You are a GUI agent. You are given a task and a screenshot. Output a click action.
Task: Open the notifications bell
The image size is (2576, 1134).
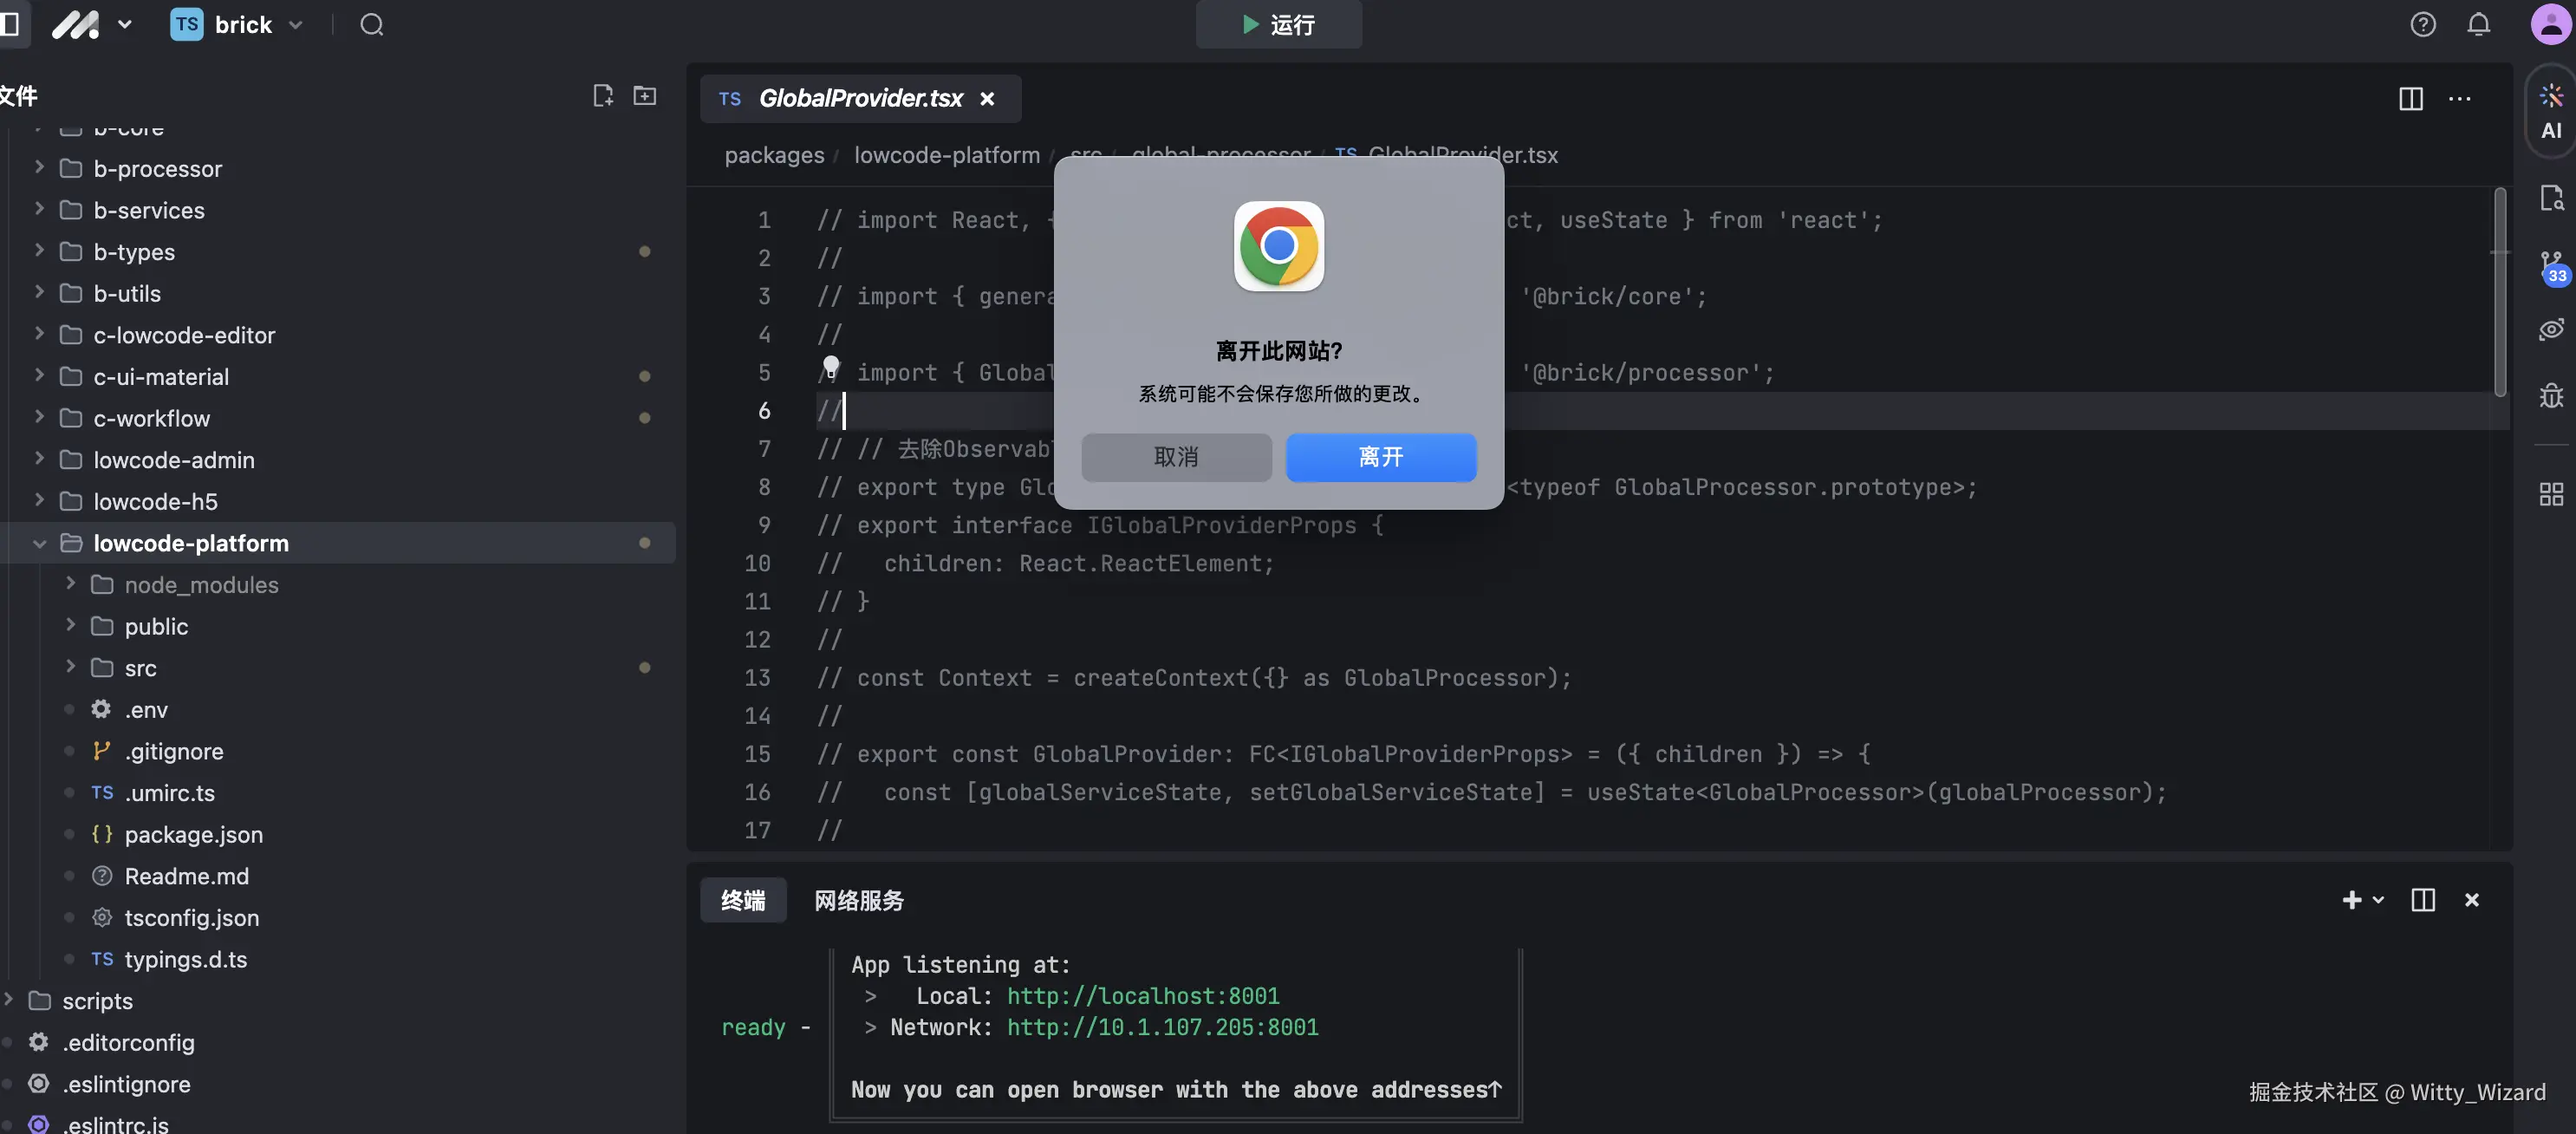[x=2478, y=25]
